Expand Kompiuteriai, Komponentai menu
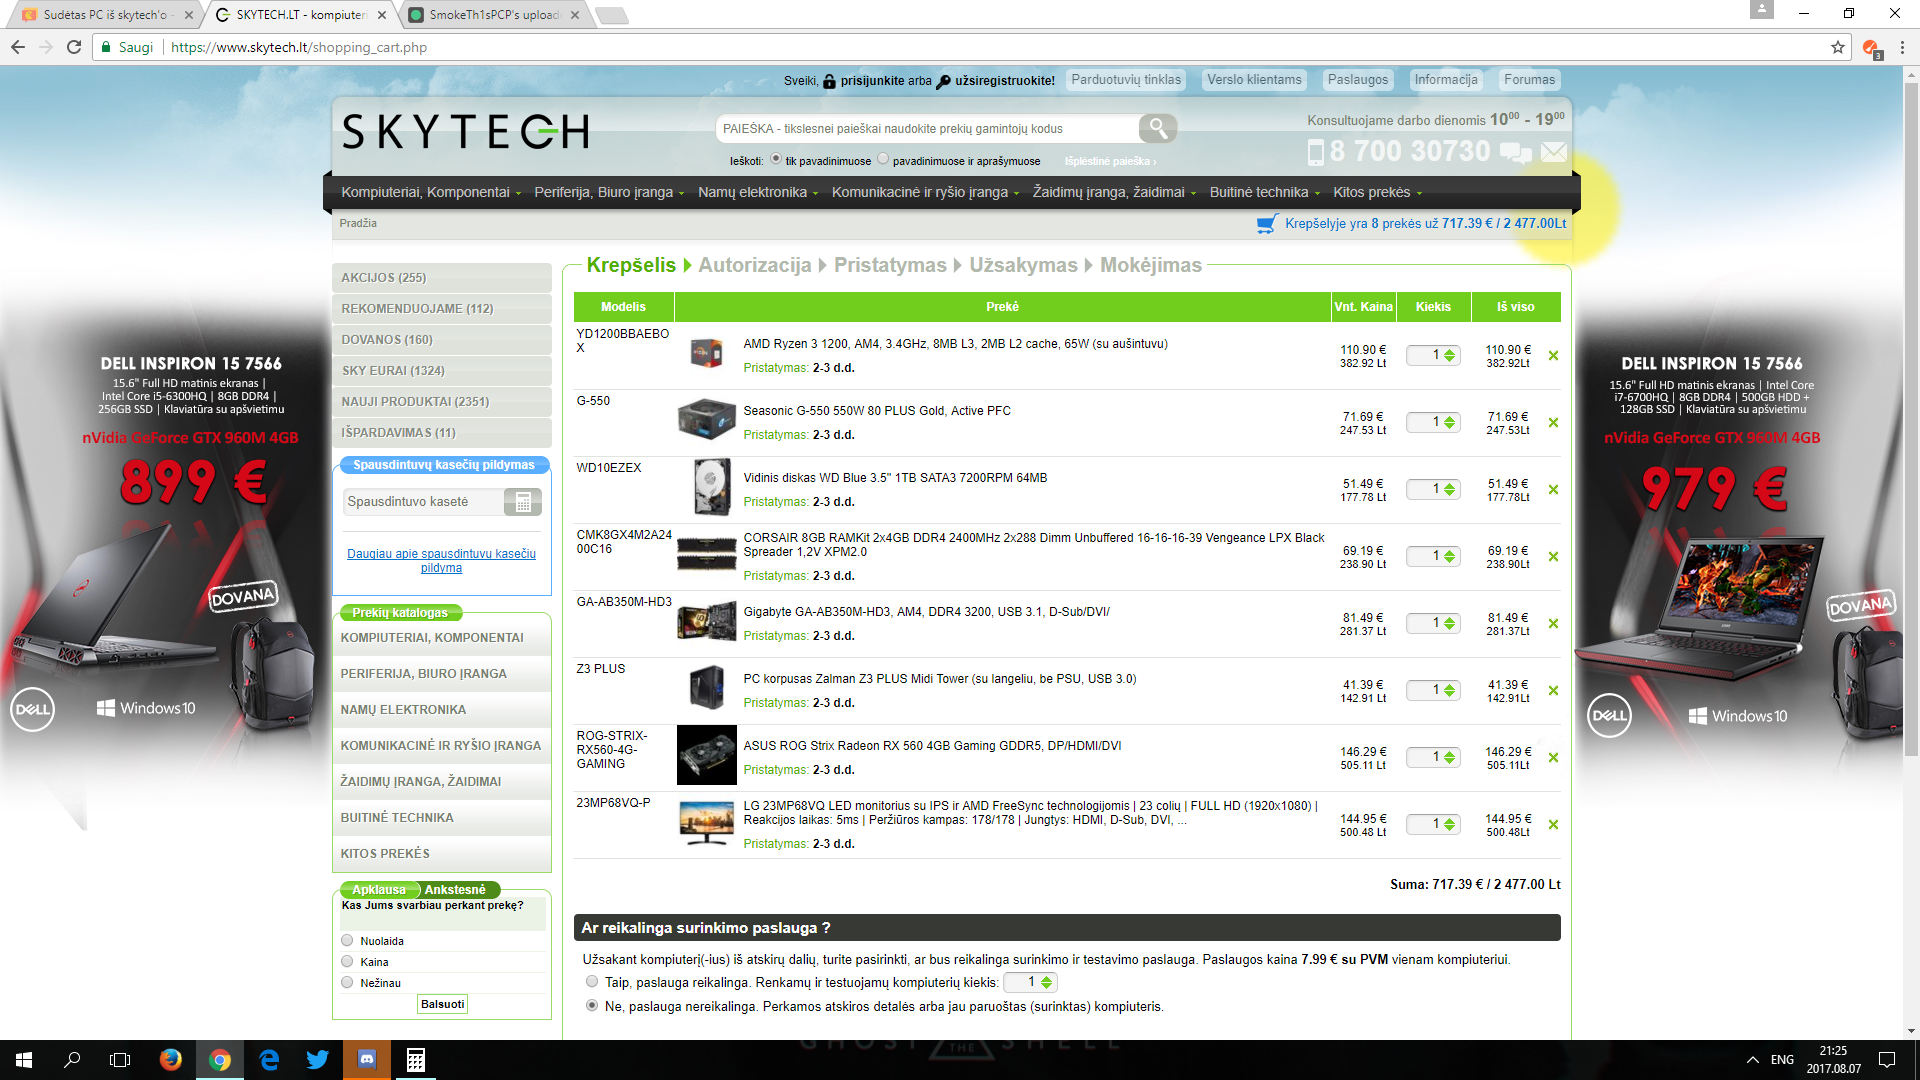This screenshot has height=1080, width=1920. [431, 192]
